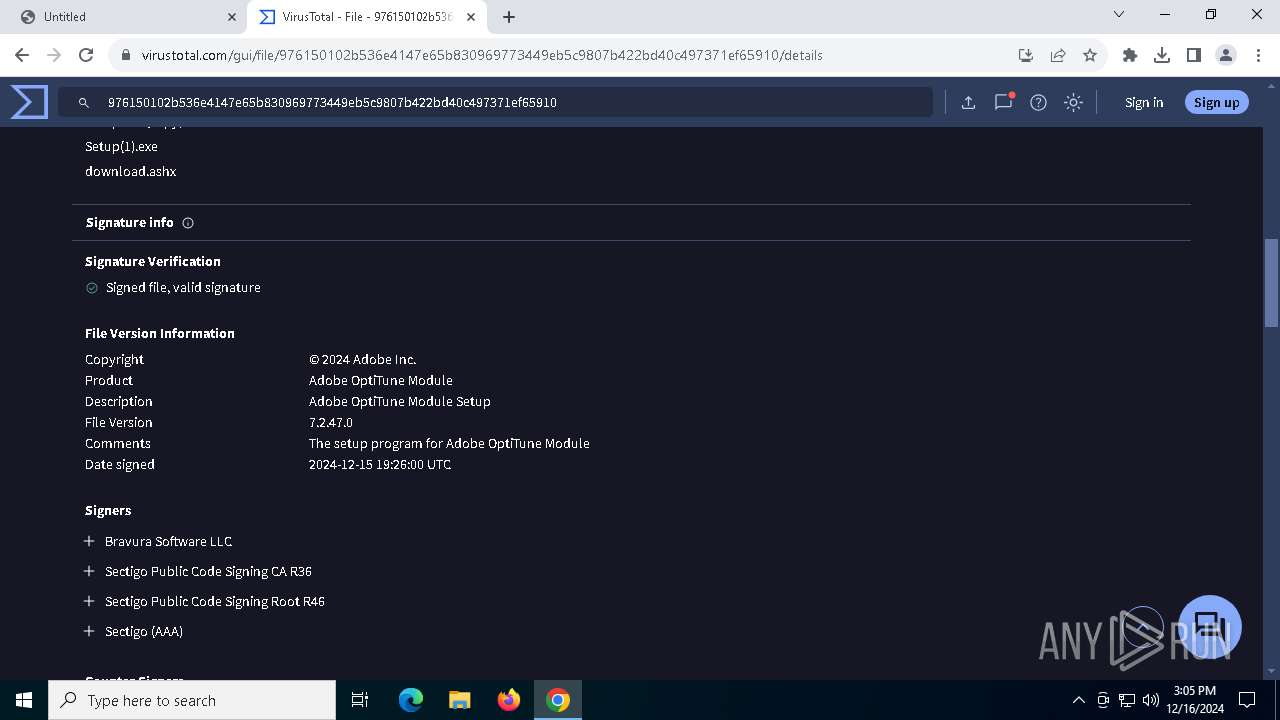Close the VirusTotal tab
The height and width of the screenshot is (720, 1280).
[471, 17]
